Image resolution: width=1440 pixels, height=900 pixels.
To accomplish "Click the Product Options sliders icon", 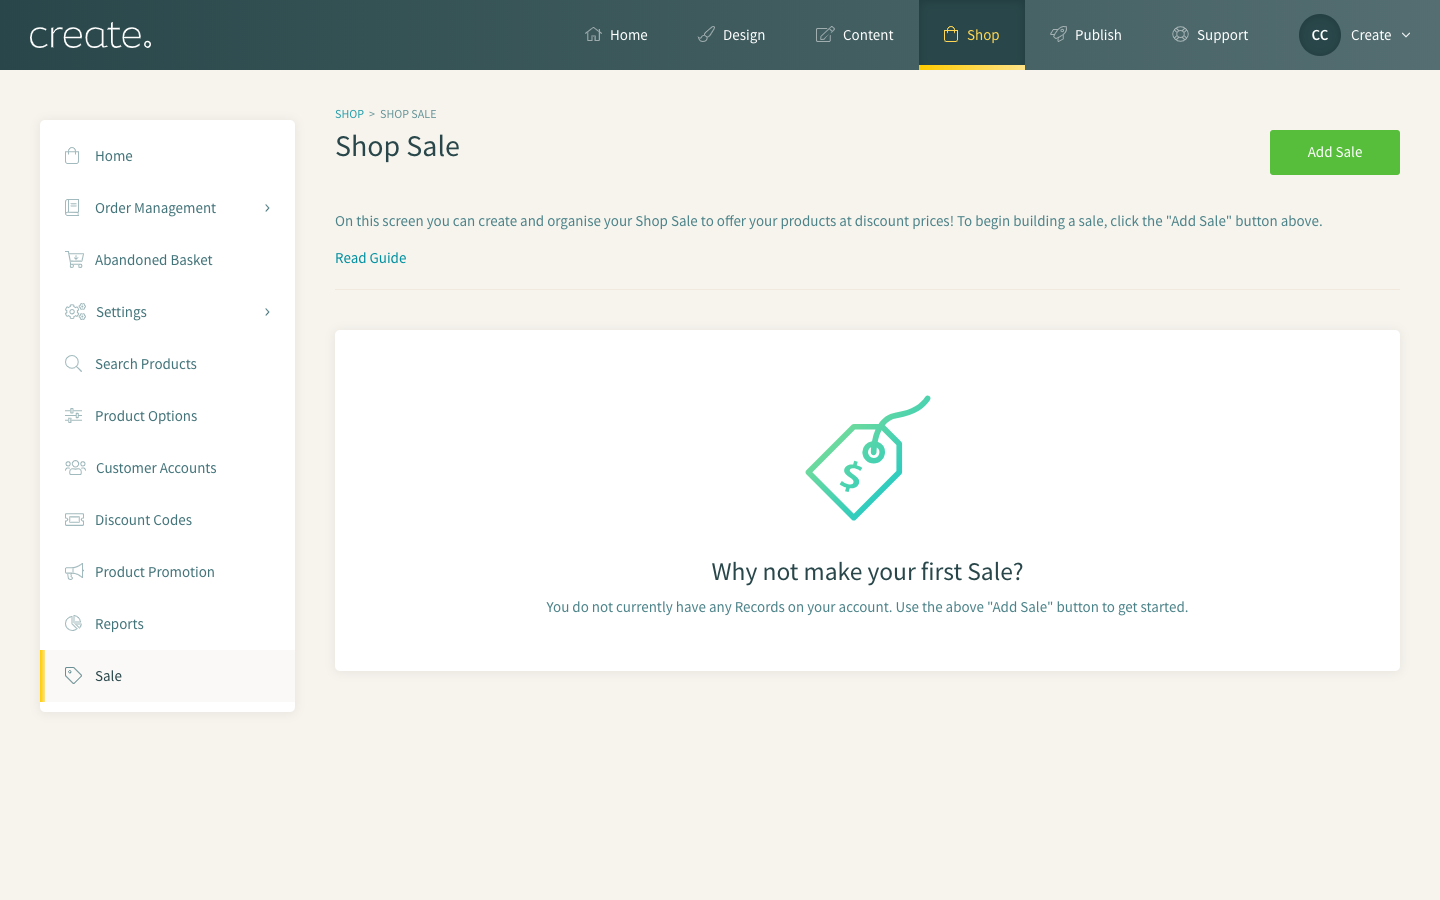I will click(x=73, y=415).
